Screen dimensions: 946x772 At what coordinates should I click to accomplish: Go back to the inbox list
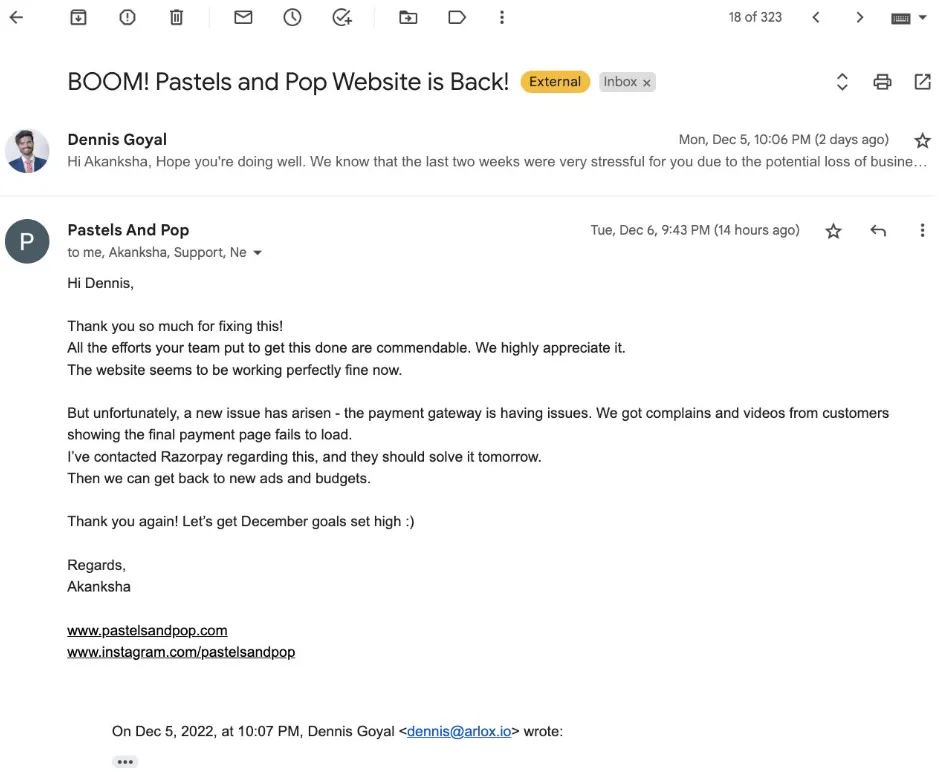pos(16,17)
